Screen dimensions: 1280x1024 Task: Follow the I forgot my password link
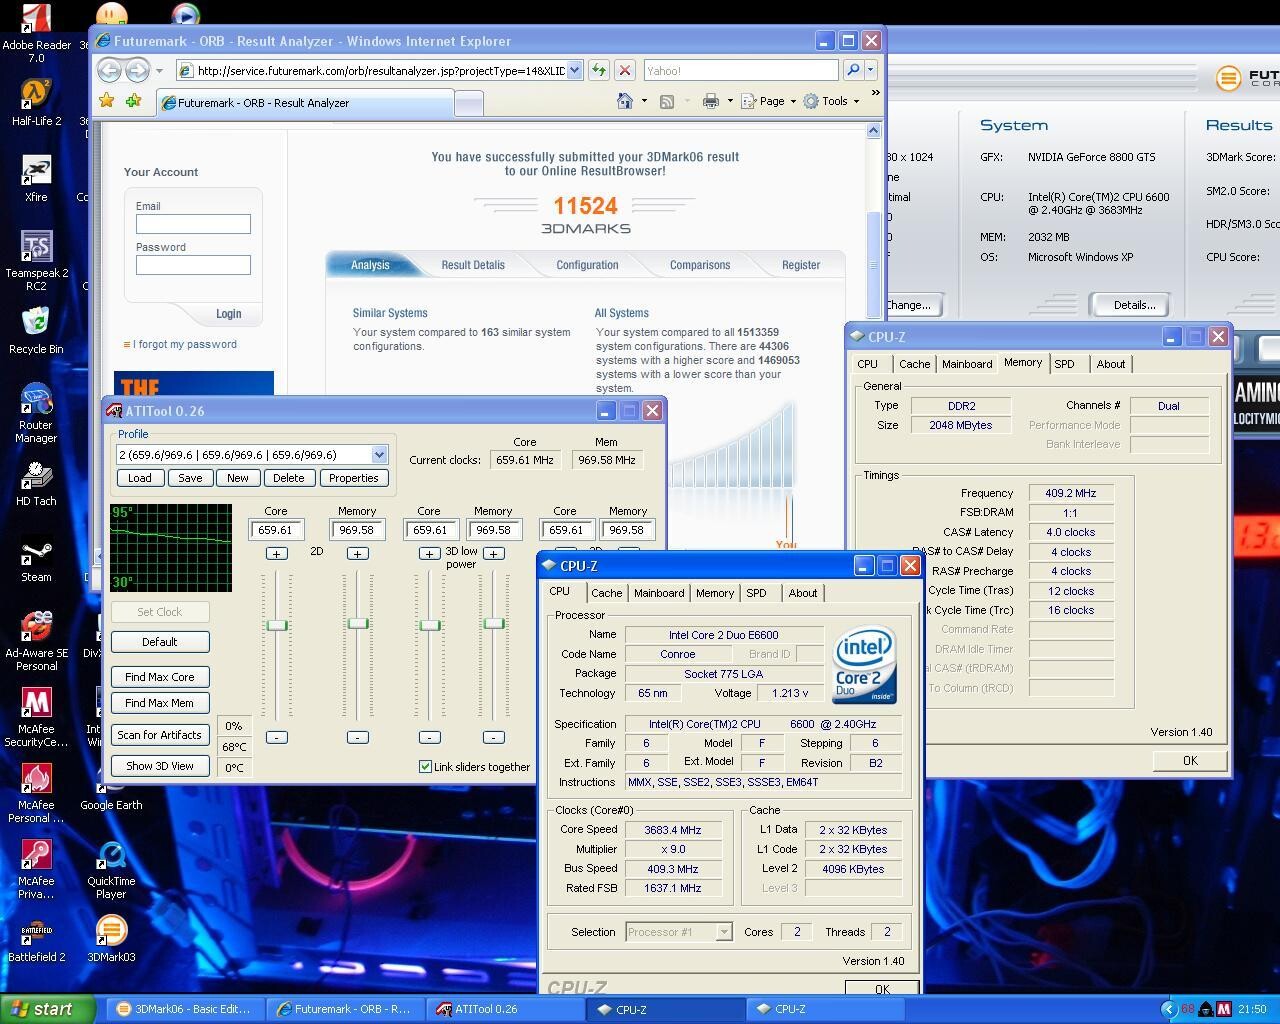pos(185,344)
